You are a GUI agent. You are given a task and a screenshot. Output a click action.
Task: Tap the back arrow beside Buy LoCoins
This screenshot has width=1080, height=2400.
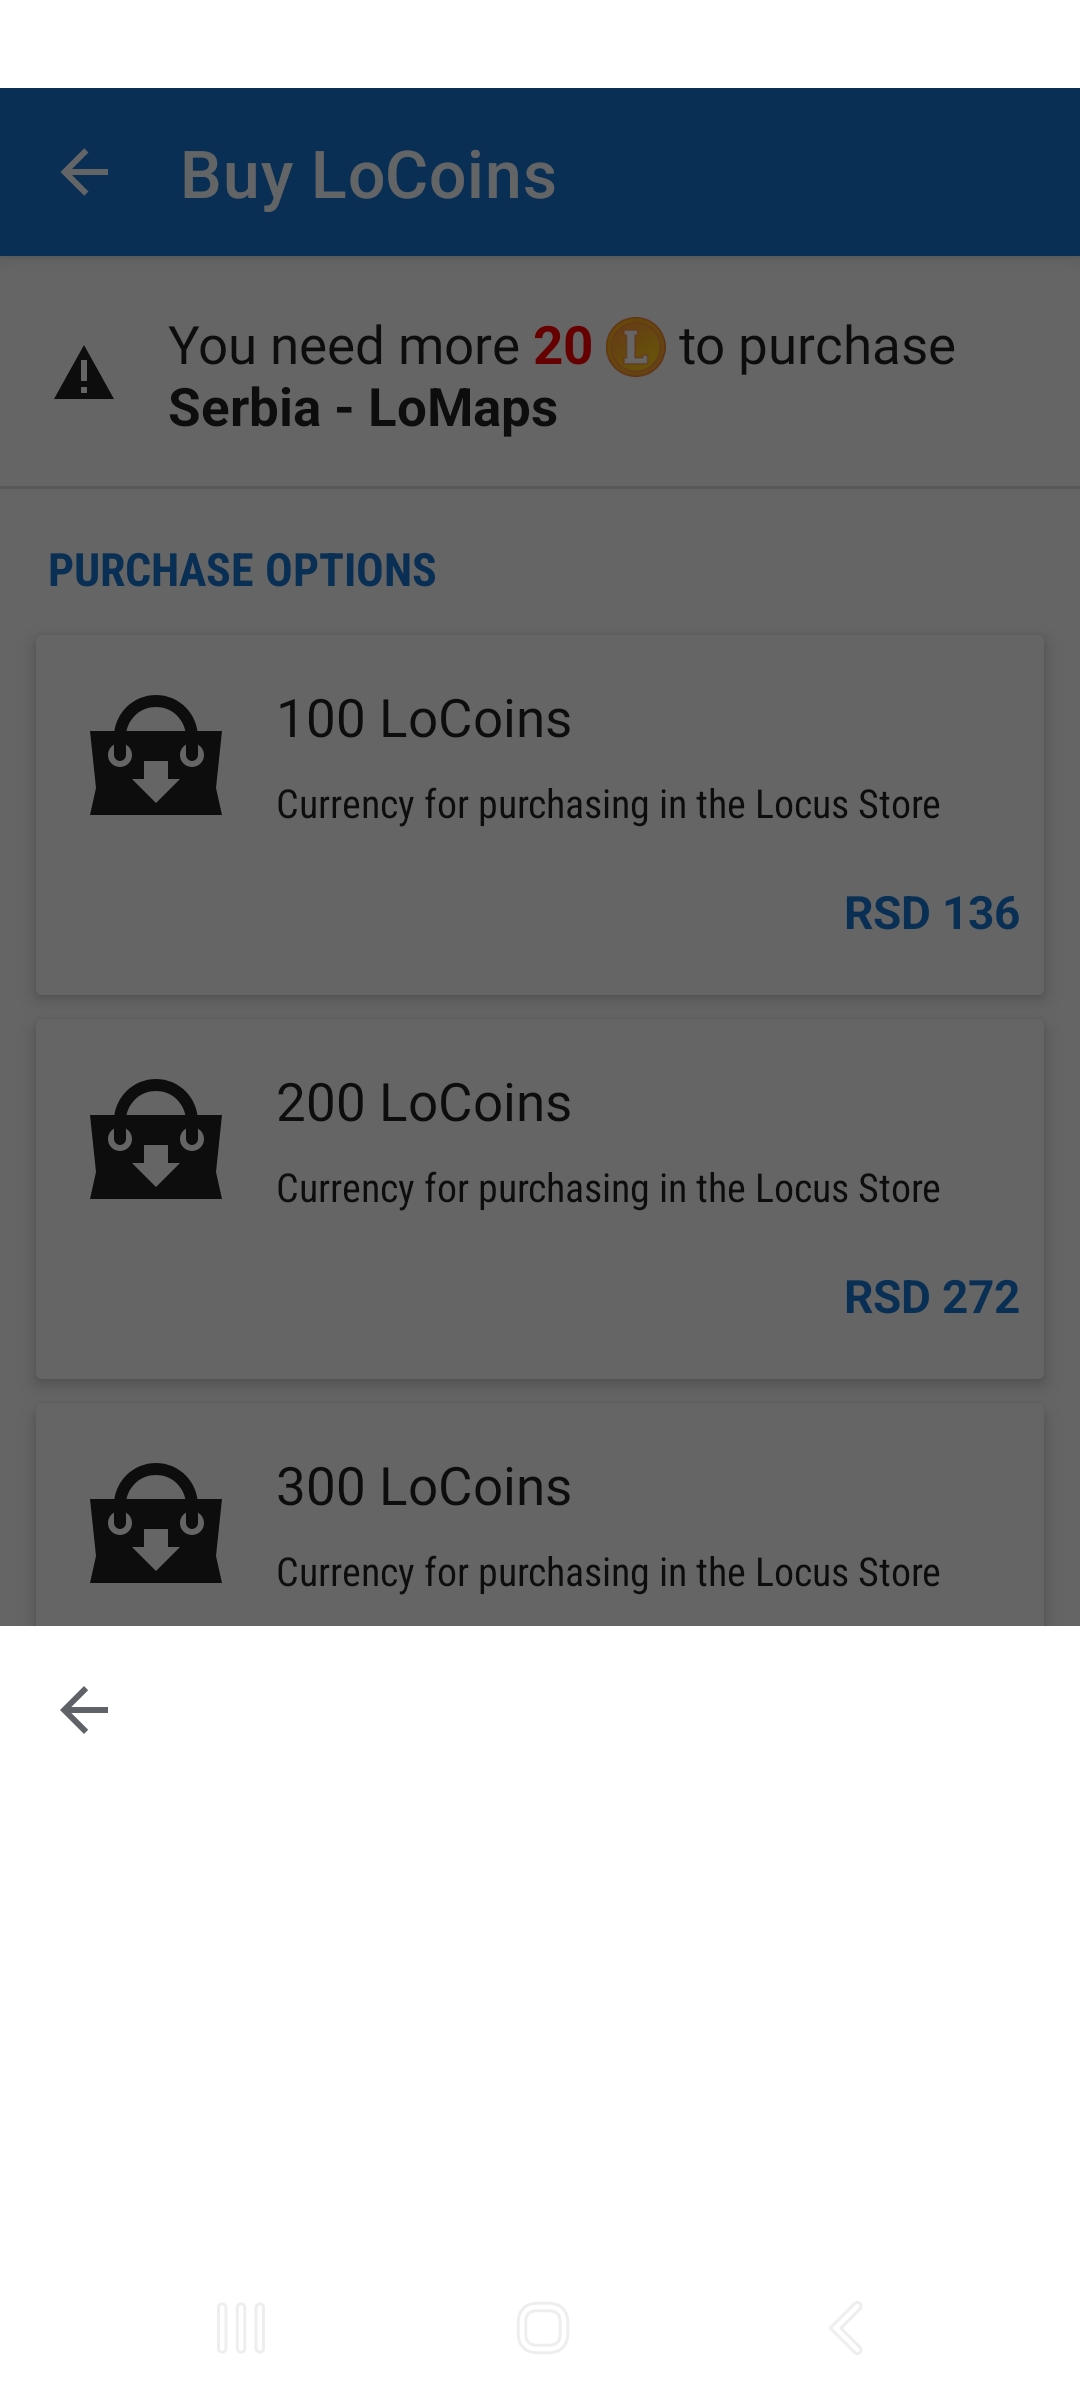click(x=84, y=174)
